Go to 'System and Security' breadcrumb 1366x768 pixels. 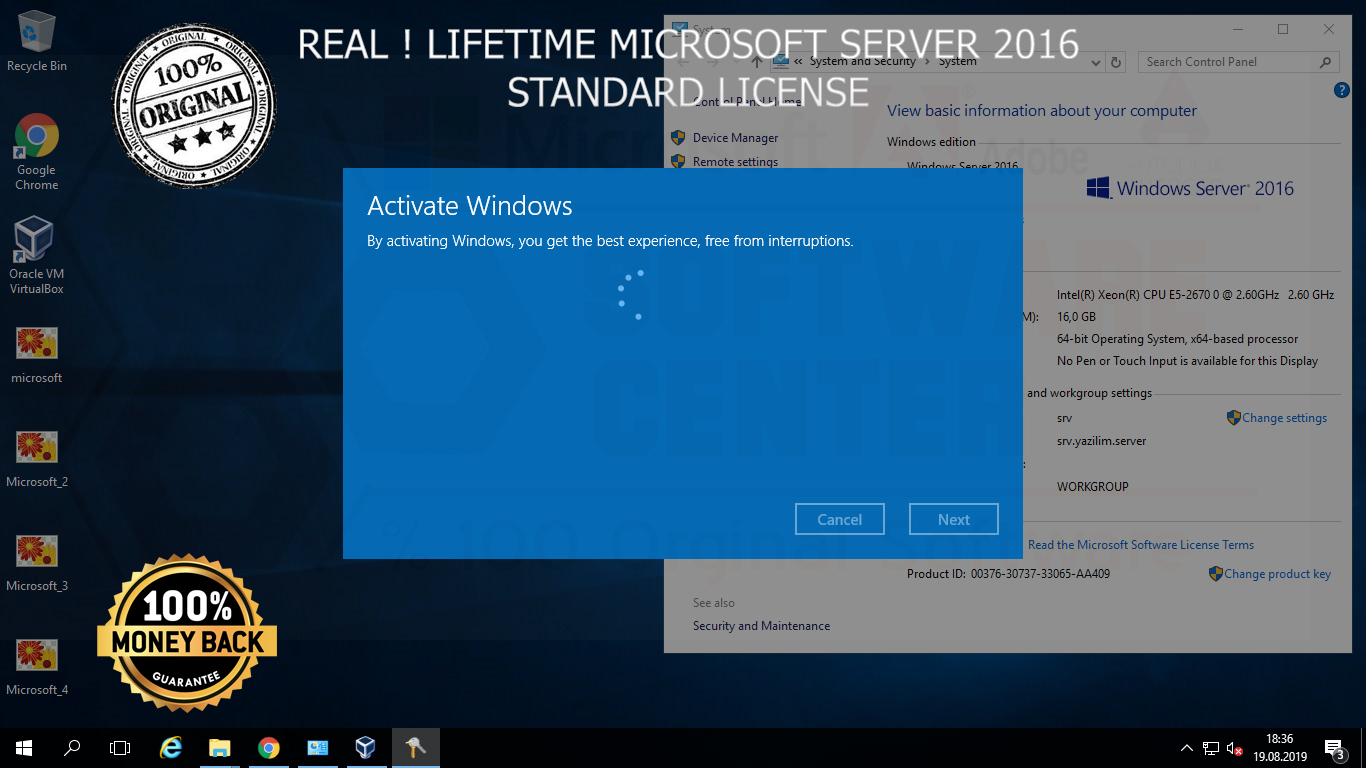pos(862,62)
